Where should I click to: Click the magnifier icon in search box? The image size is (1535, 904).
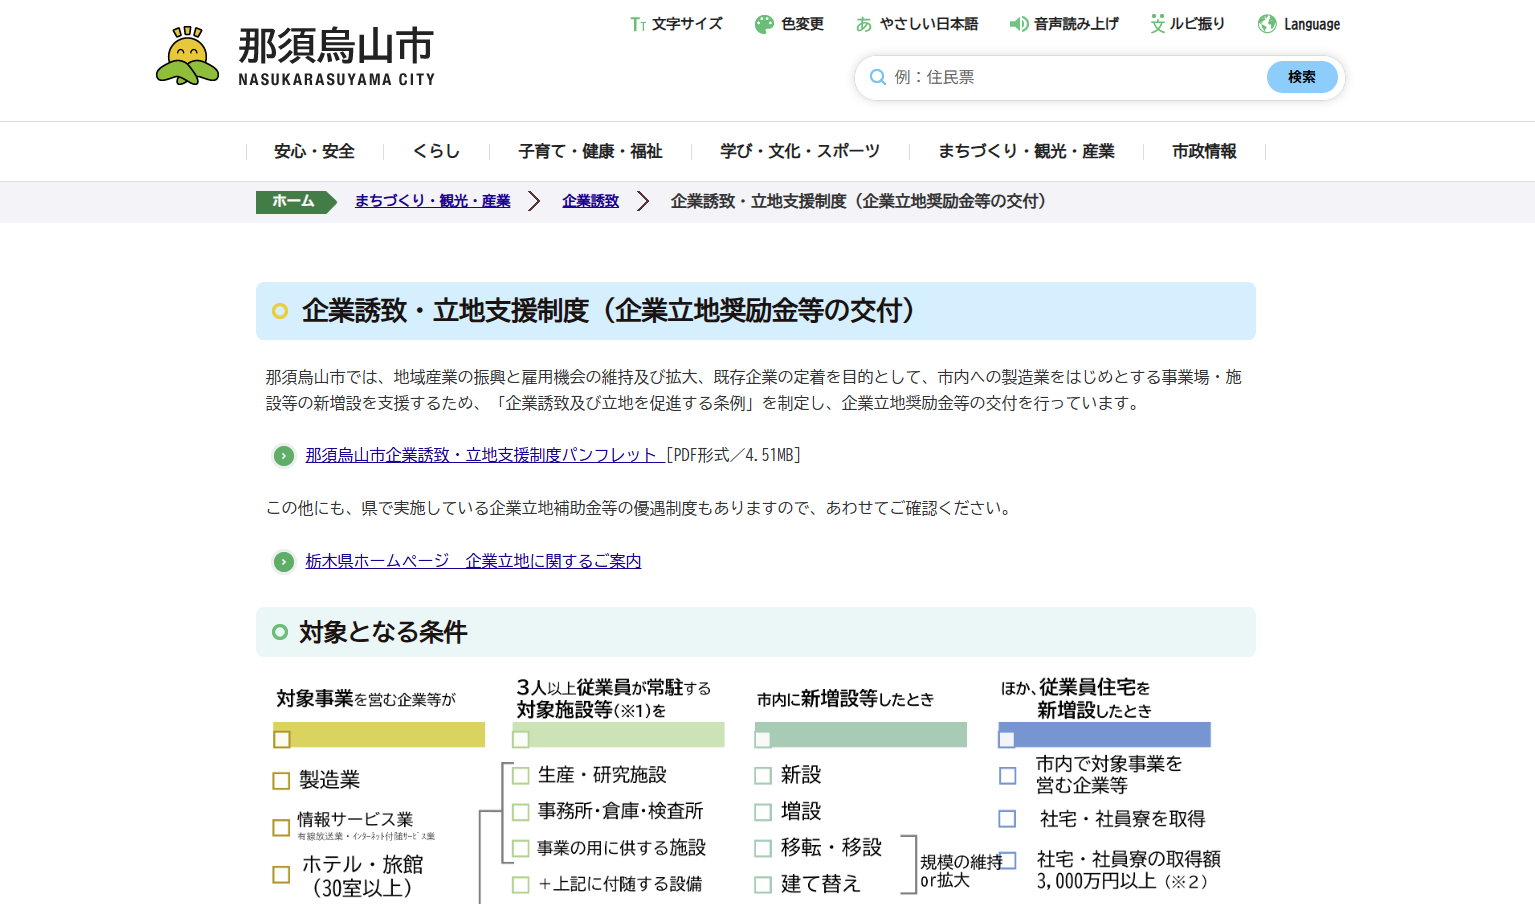click(x=878, y=77)
